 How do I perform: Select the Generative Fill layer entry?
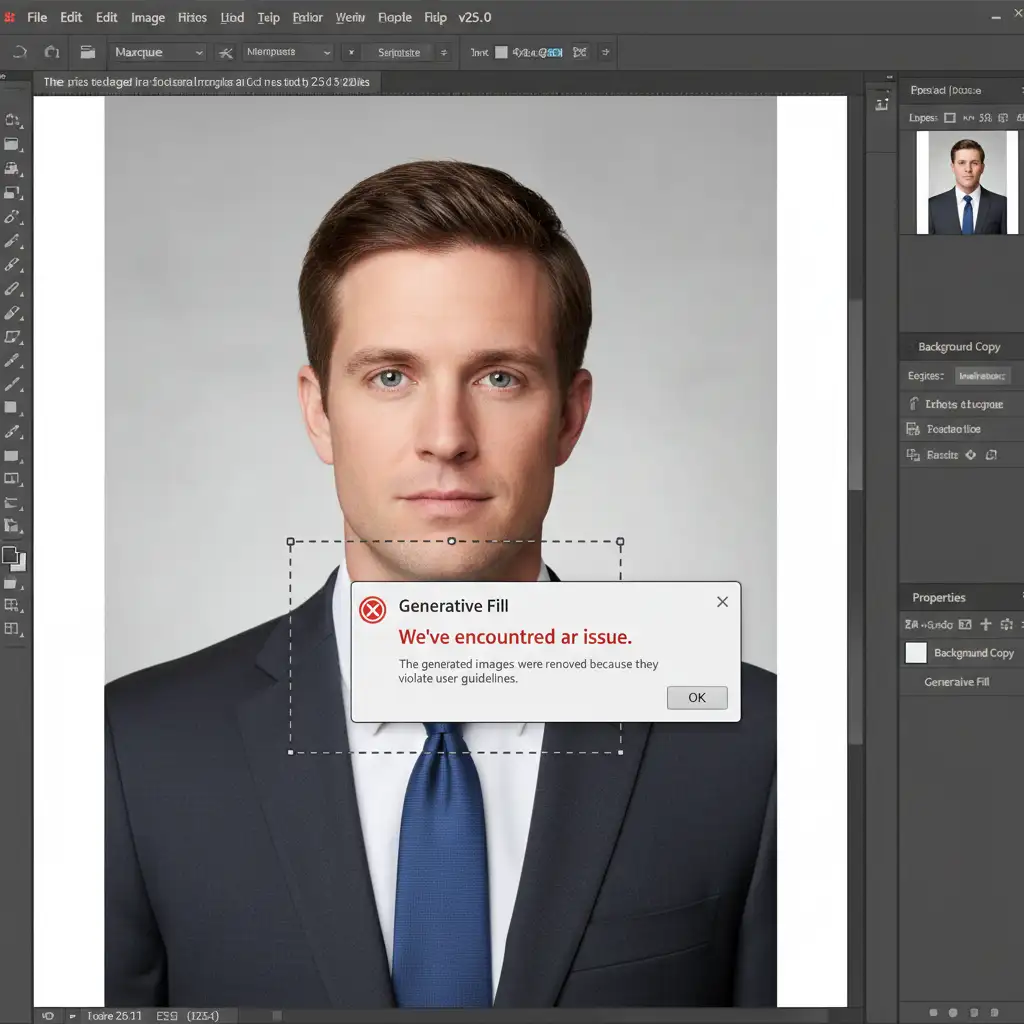tap(956, 682)
